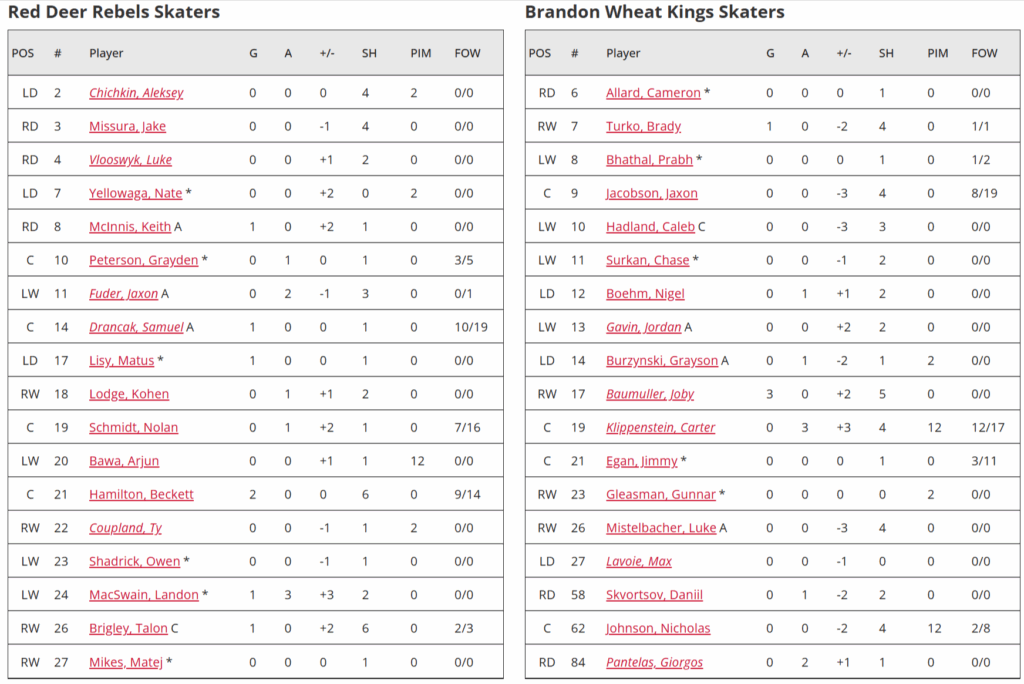
Task: Open Chichkin, Aleksey player link
Action: point(136,93)
